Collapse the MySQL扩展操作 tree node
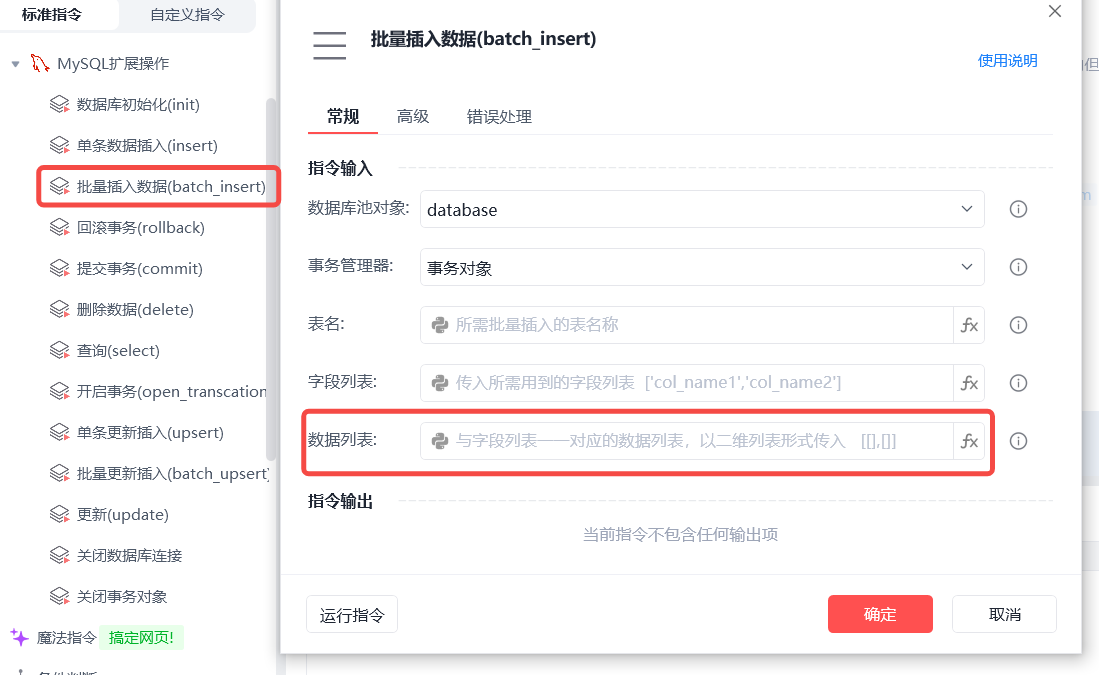 point(15,64)
